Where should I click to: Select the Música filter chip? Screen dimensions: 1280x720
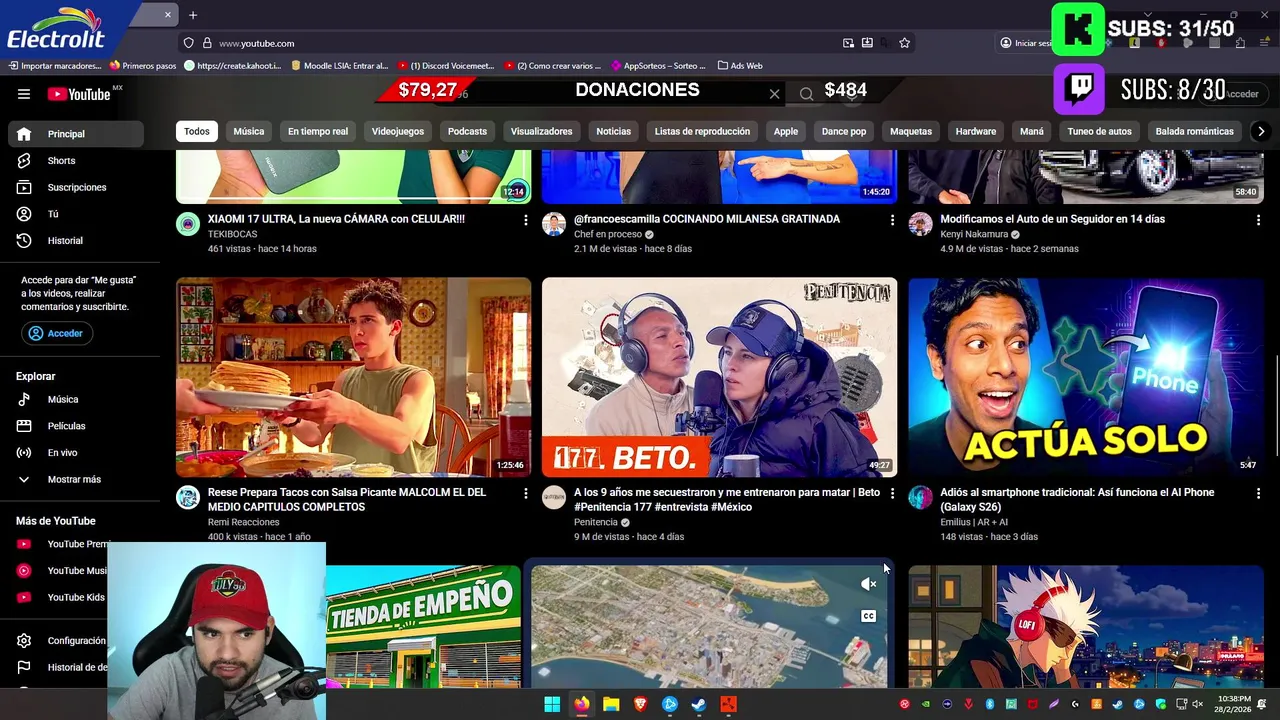pyautogui.click(x=249, y=131)
